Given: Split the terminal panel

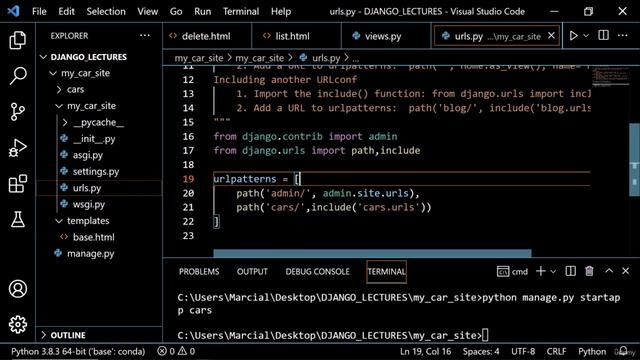Looking at the screenshot, I should [570, 271].
